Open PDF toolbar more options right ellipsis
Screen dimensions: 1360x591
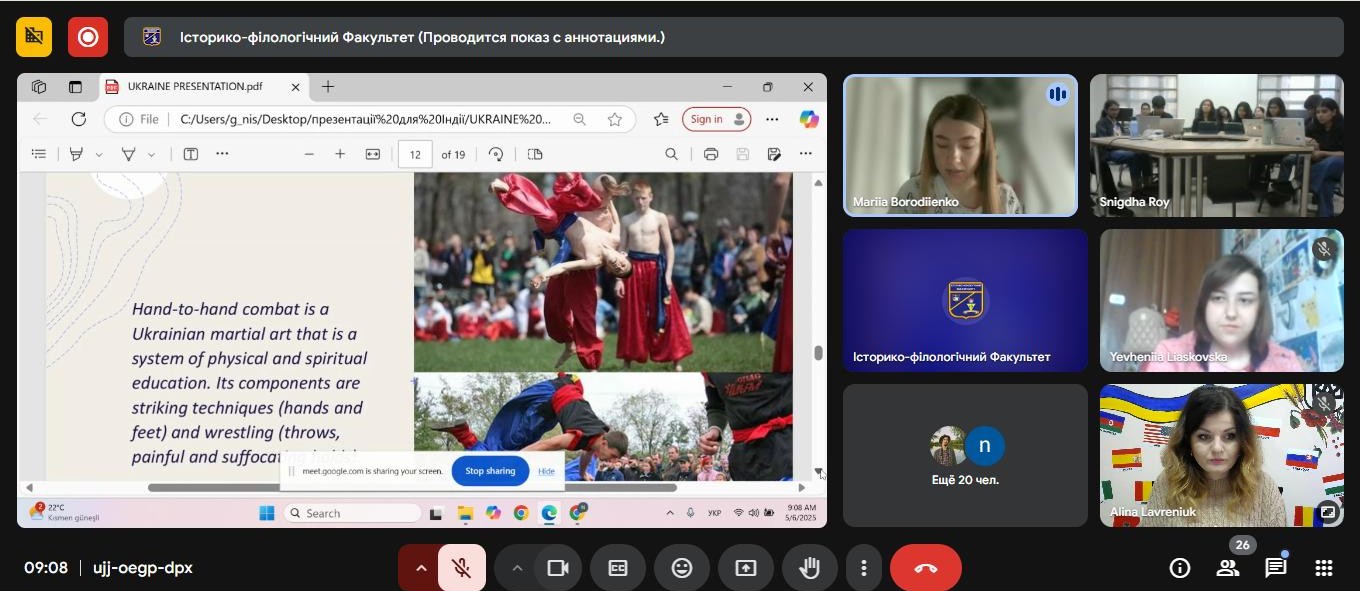click(x=805, y=154)
